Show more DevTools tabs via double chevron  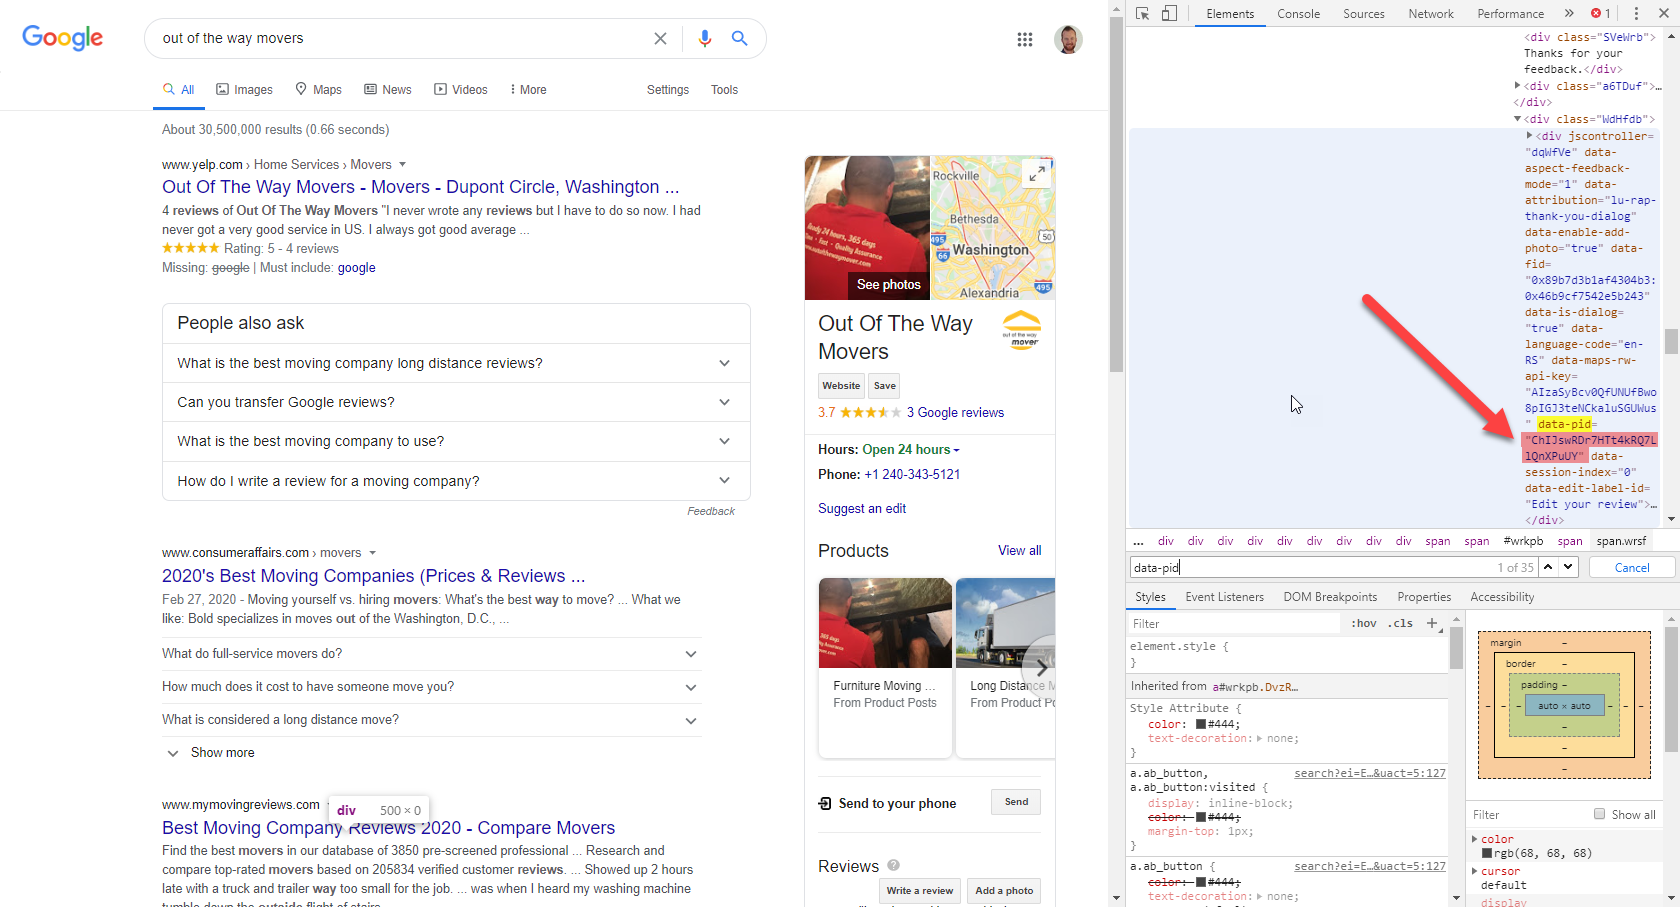[1569, 14]
